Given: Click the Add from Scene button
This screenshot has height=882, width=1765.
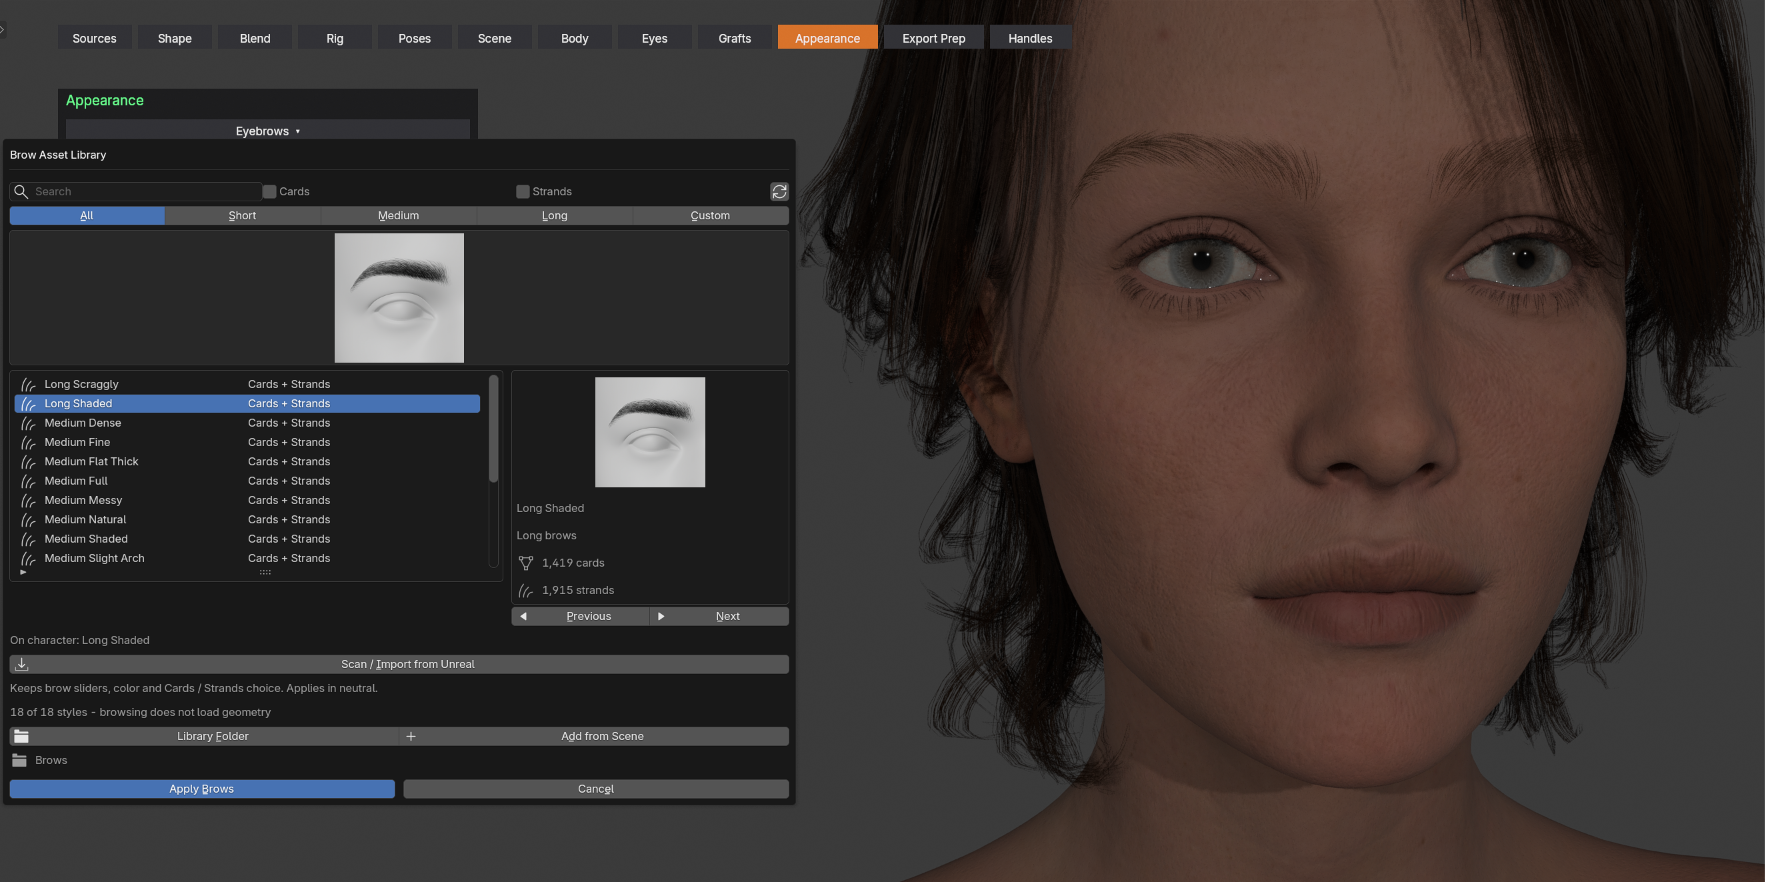Looking at the screenshot, I should point(595,736).
